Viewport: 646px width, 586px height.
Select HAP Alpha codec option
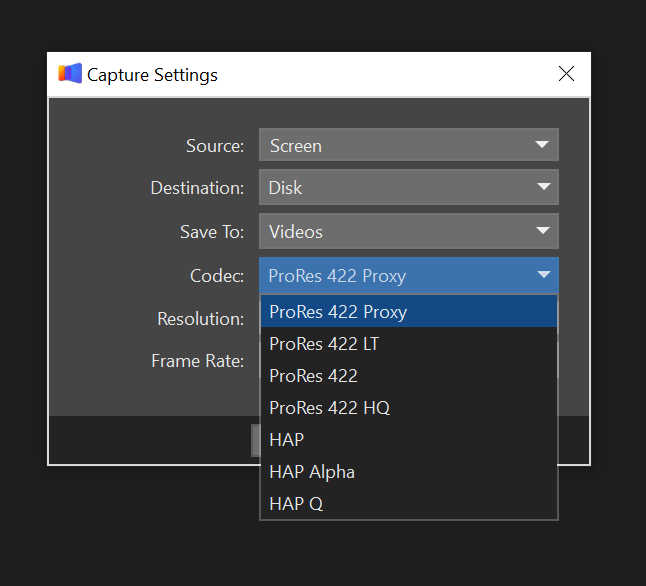[409, 471]
